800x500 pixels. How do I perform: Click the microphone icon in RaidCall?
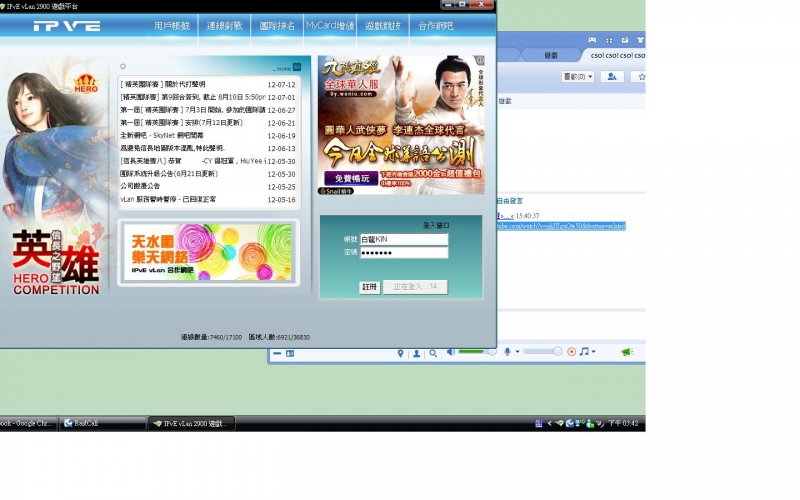click(507, 352)
